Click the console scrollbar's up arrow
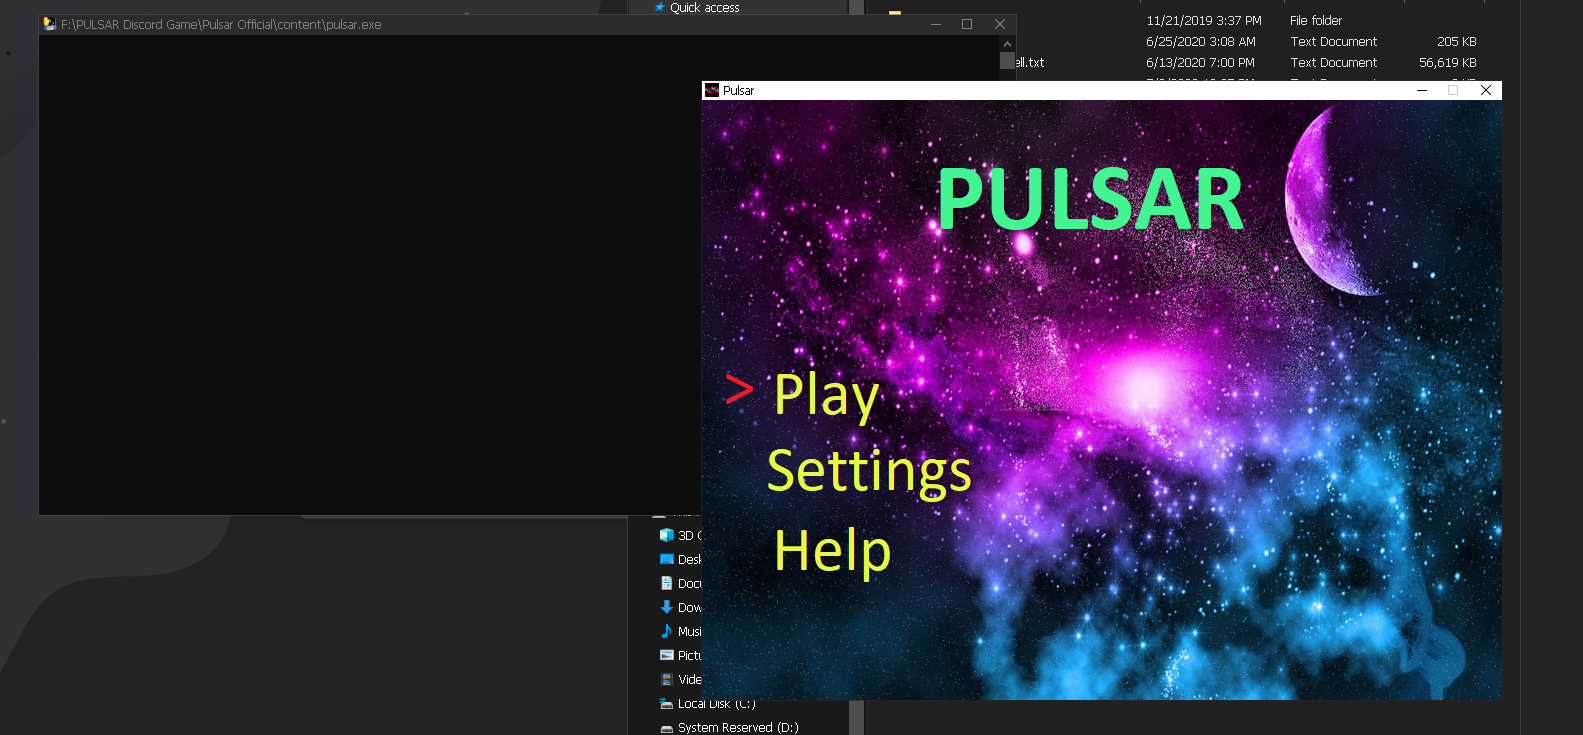 click(x=1007, y=44)
